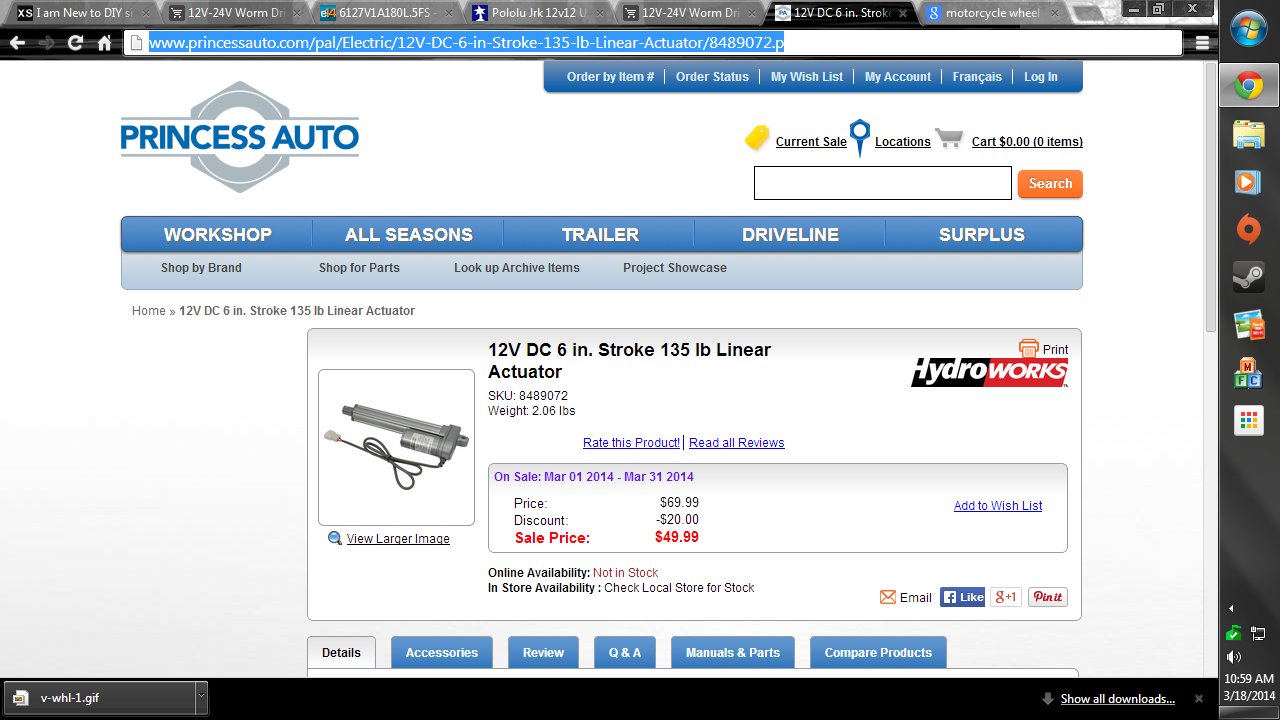Viewport: 1280px width, 720px height.
Task: Click the orange printer icon
Action: [1029, 348]
